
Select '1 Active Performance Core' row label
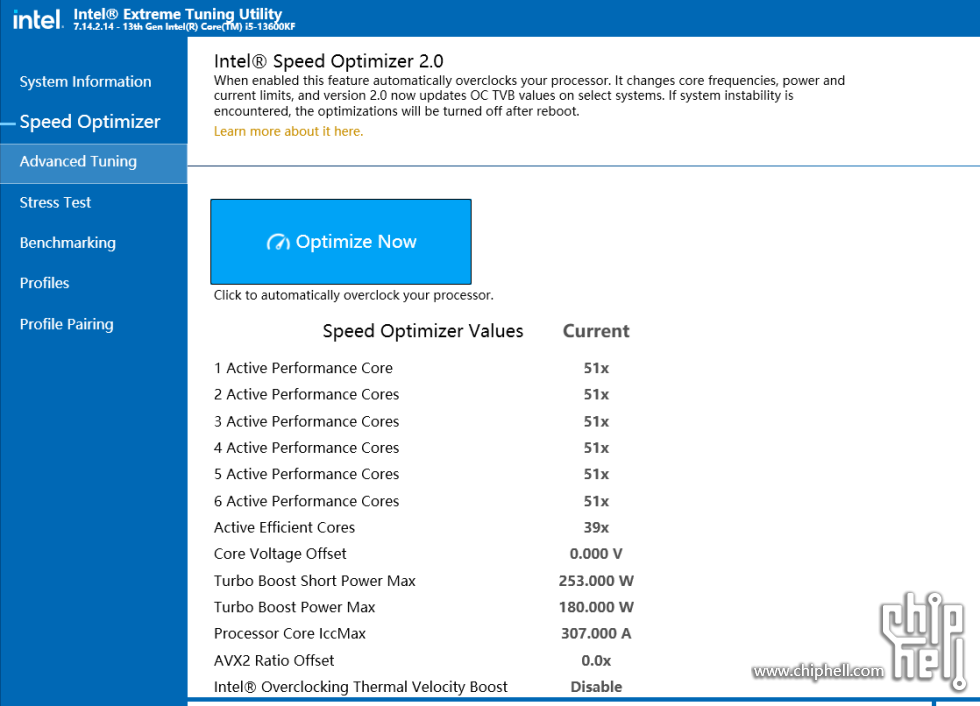pyautogui.click(x=303, y=368)
